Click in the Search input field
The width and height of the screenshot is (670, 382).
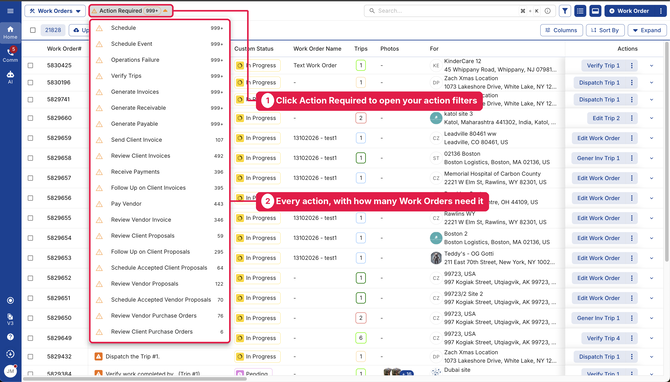tap(444, 11)
